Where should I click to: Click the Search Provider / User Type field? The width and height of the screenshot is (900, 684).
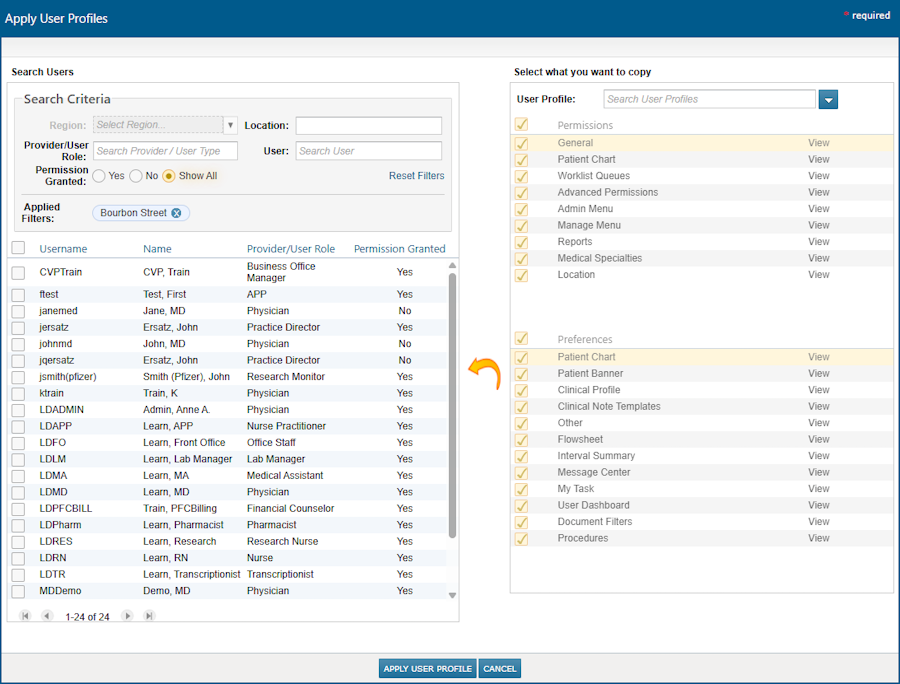165,151
